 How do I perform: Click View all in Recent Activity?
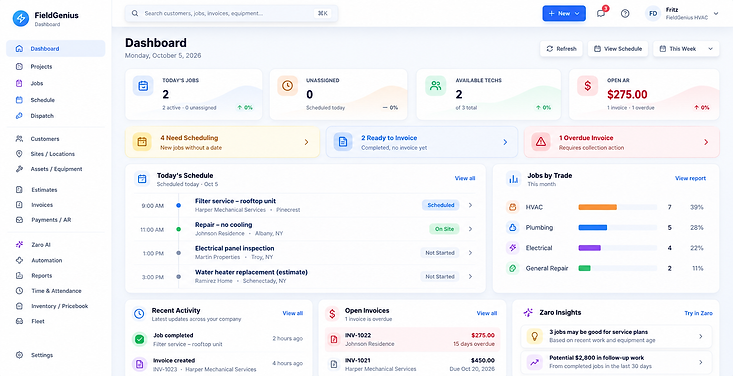coord(293,313)
